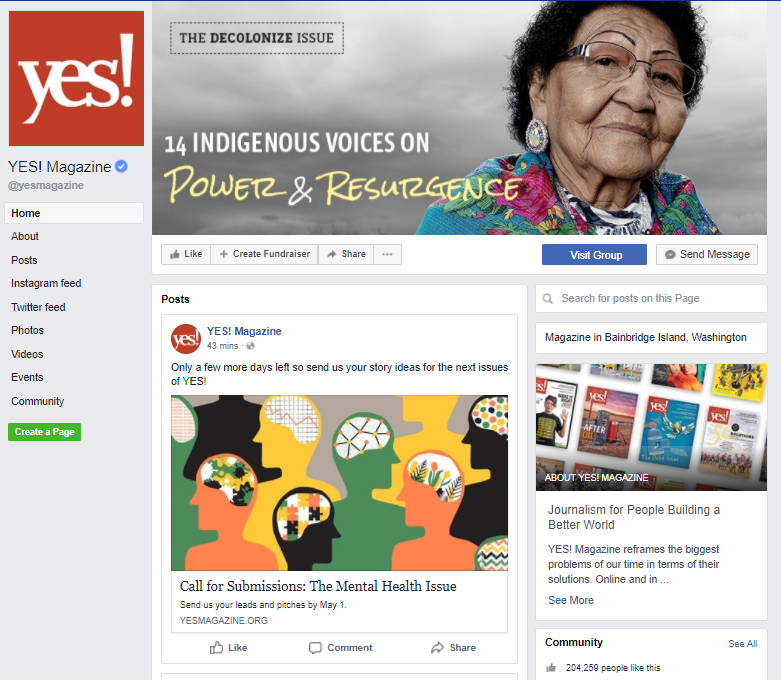The height and width of the screenshot is (680, 781).
Task: Click the post's YES! avatar icon
Action: coord(186,339)
